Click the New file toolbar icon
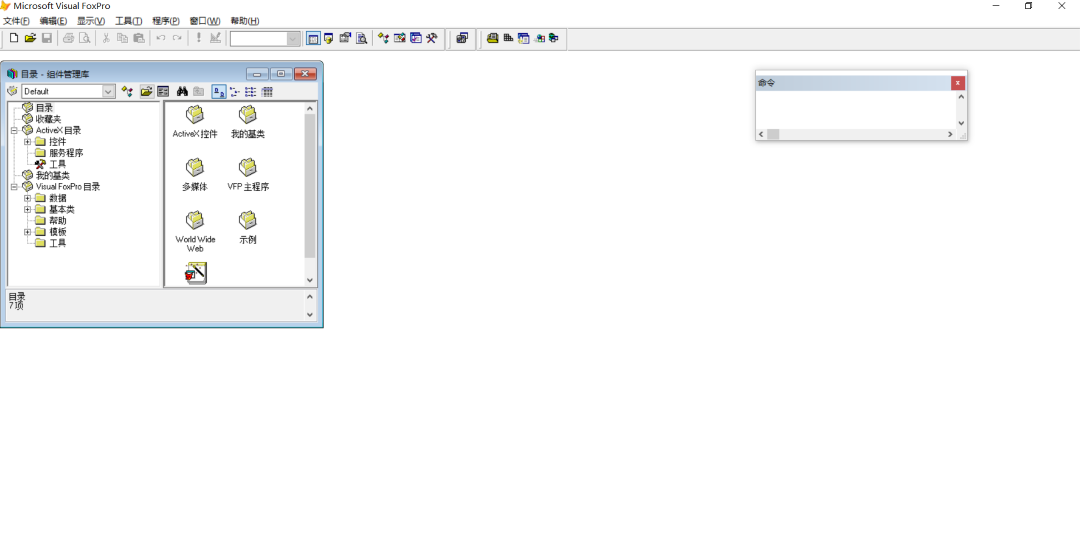The image size is (1080, 556). (14, 38)
